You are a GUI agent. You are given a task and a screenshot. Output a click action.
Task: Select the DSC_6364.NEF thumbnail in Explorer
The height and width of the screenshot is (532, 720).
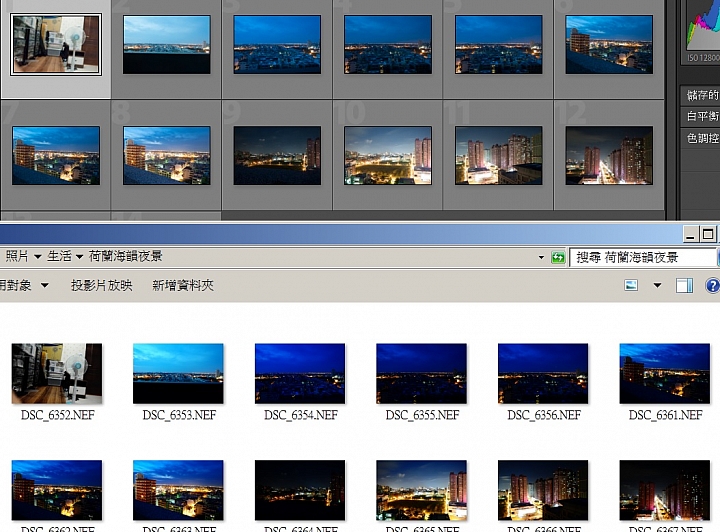point(300,490)
